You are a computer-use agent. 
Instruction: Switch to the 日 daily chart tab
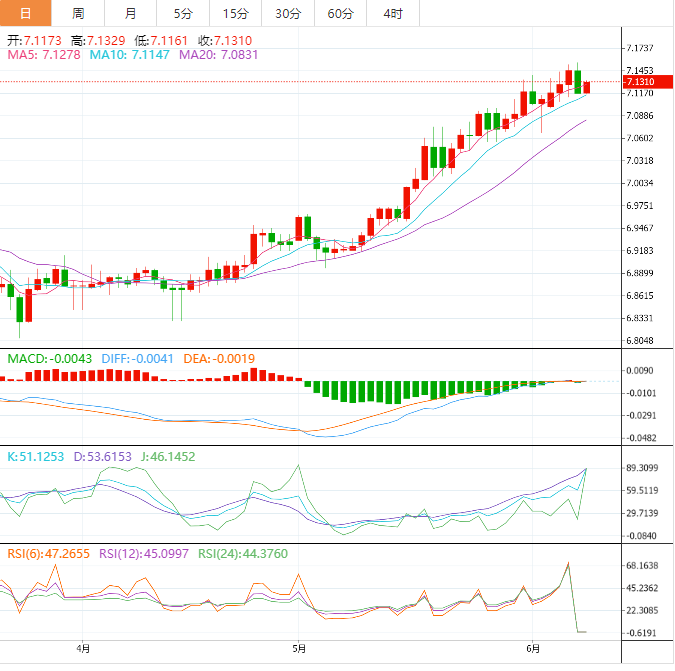(25, 13)
